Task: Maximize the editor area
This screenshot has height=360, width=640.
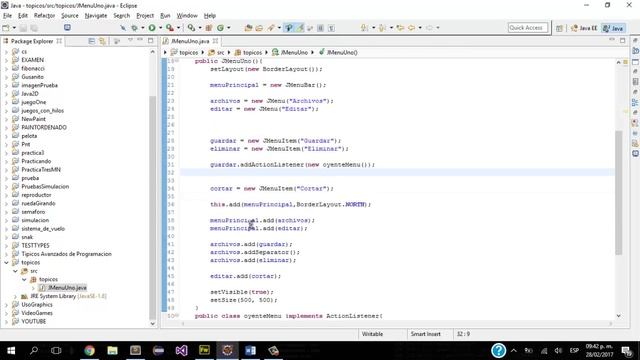Action: click(x=622, y=40)
